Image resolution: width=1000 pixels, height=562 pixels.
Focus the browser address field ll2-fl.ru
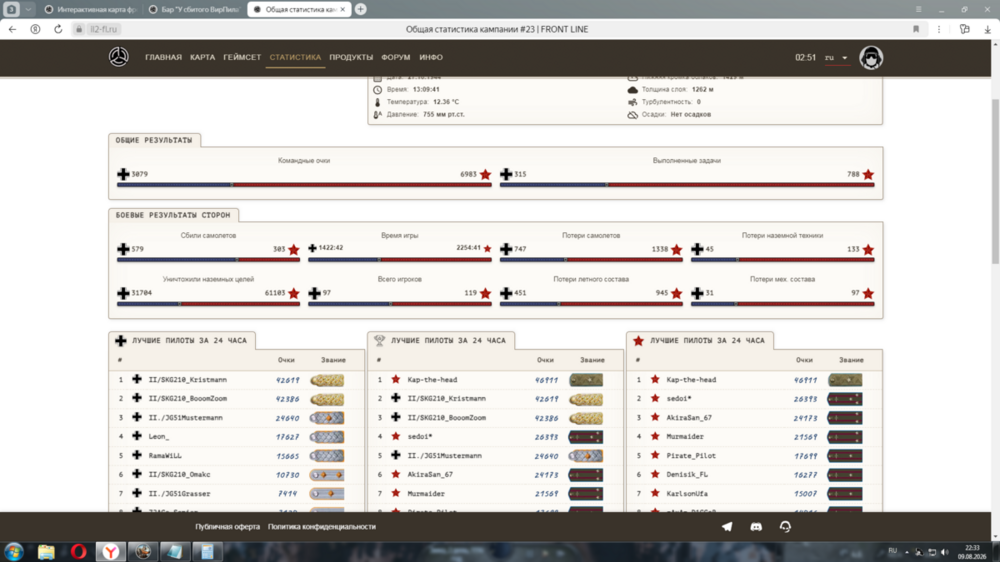click(x=103, y=29)
